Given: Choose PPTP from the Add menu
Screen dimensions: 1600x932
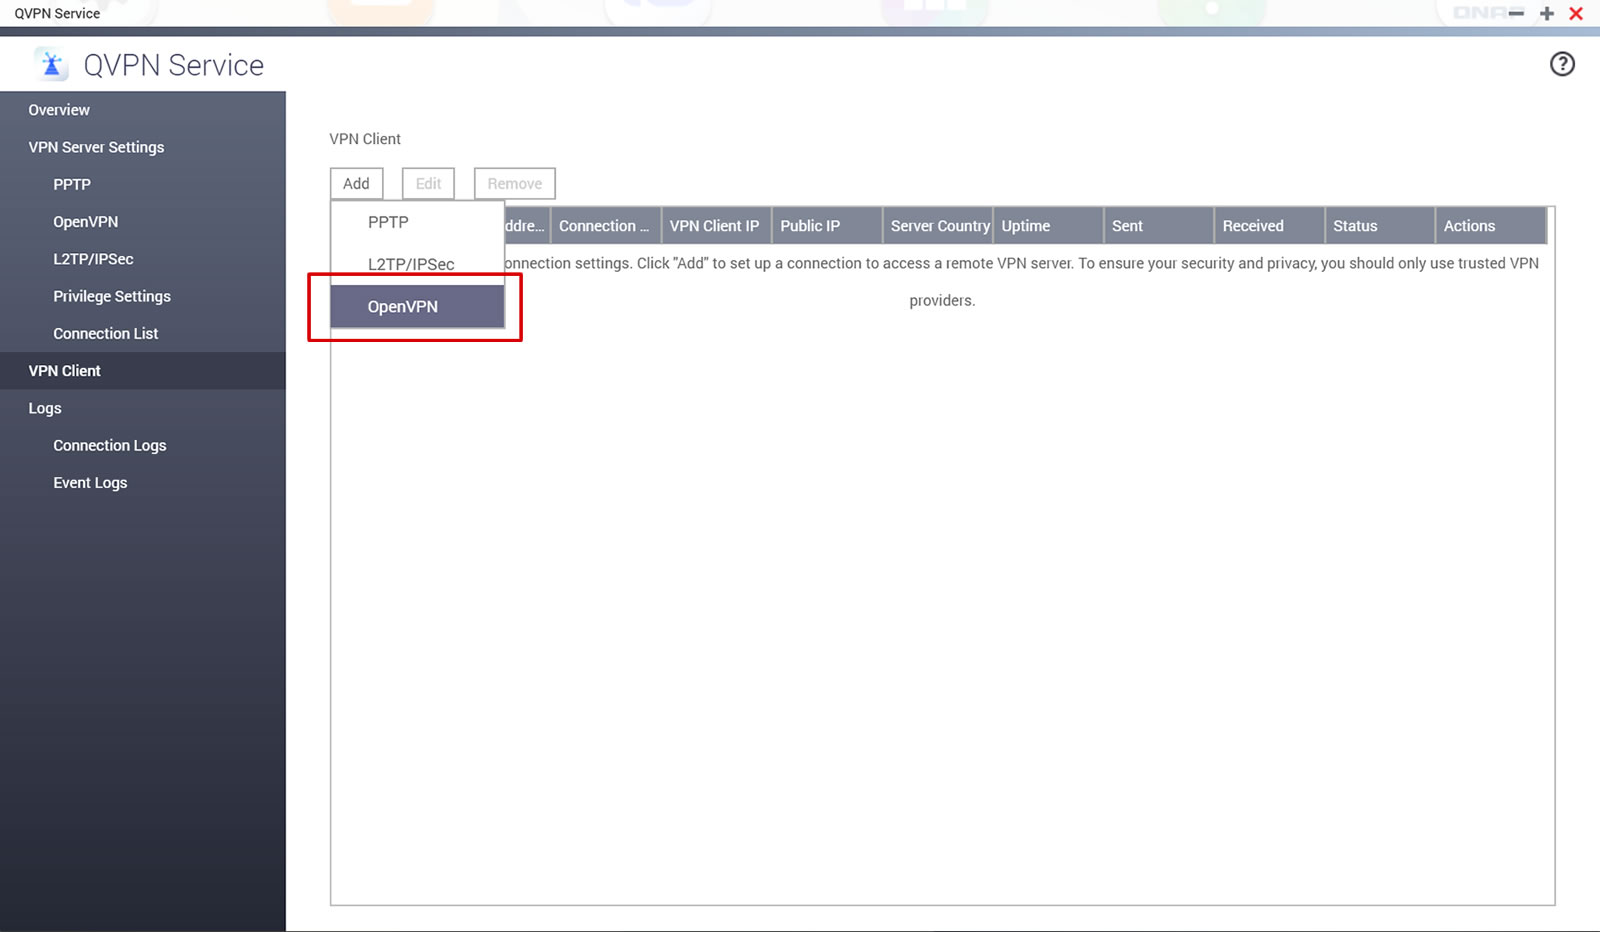Looking at the screenshot, I should click(x=417, y=222).
